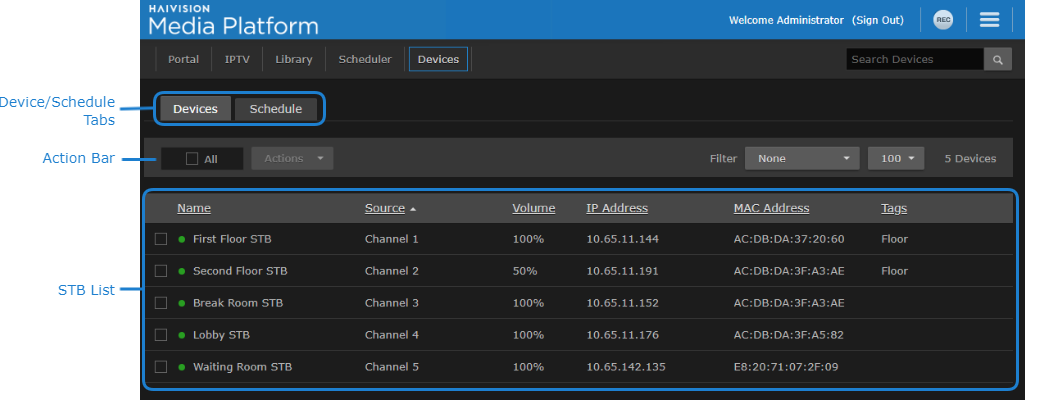
Task: Switch to the Schedule tab
Action: pyautogui.click(x=275, y=109)
